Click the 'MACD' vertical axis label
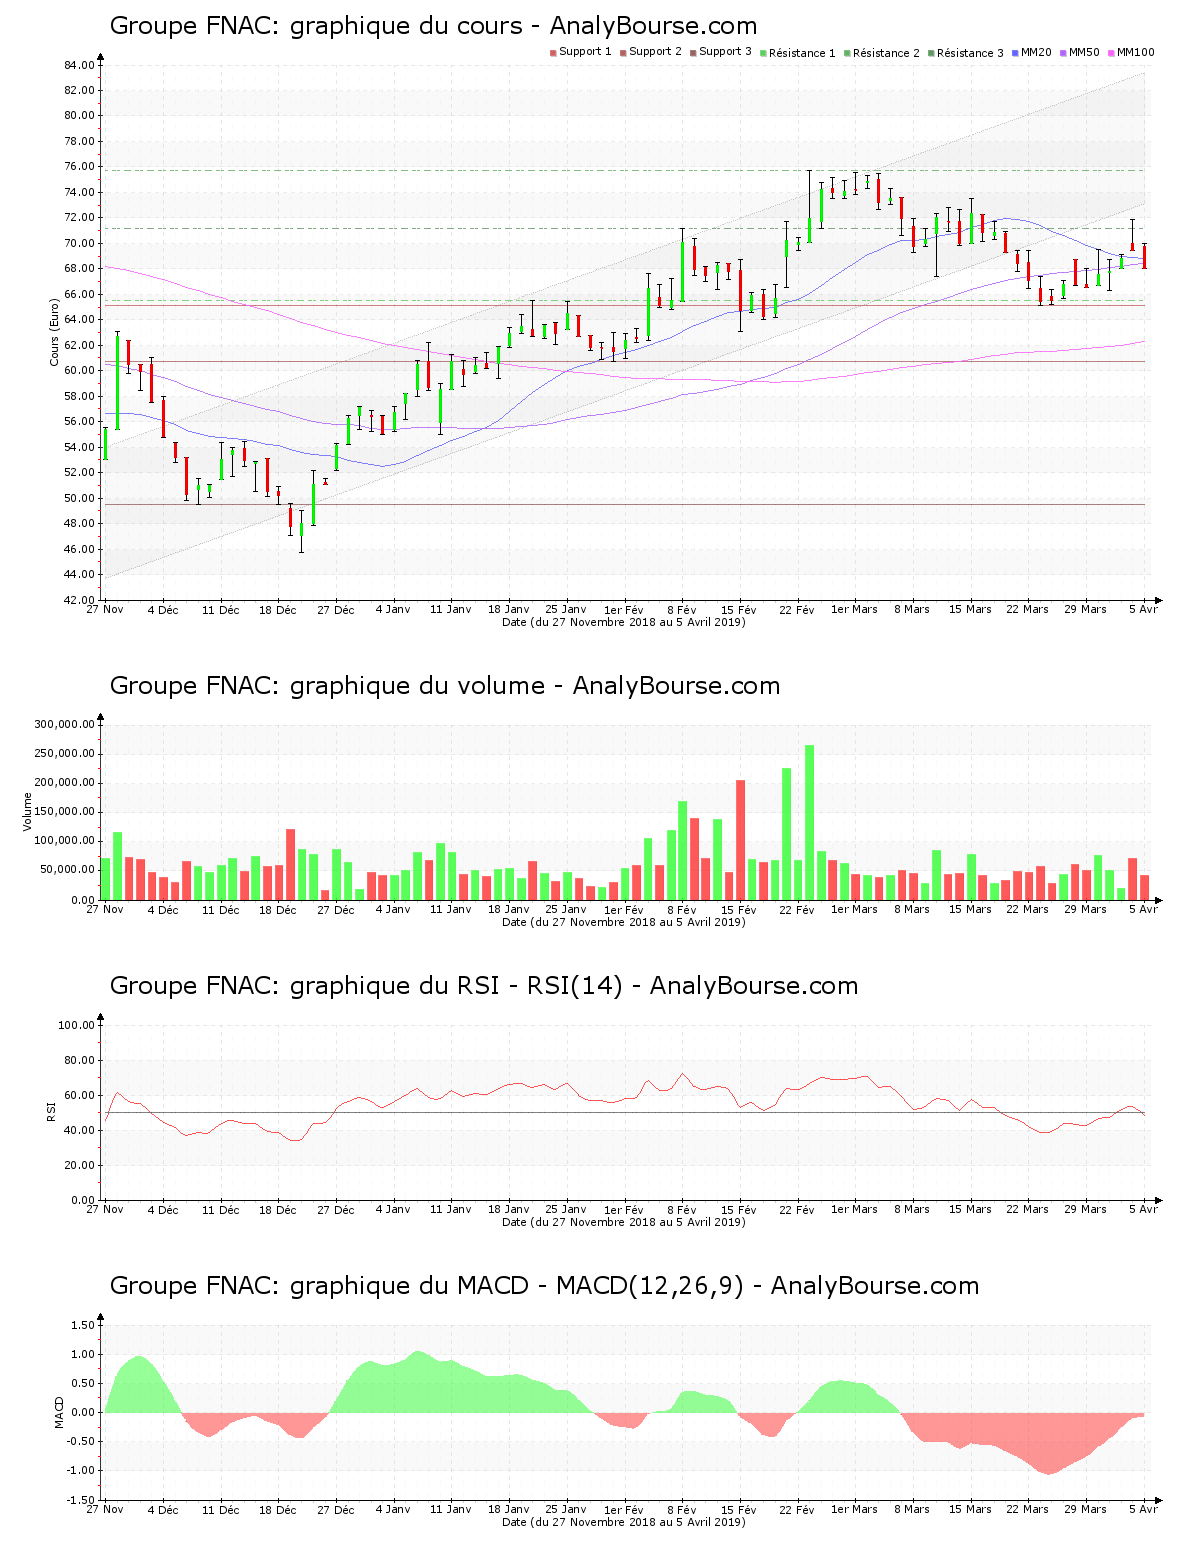Viewport: 1200px width, 1550px height. point(59,1411)
